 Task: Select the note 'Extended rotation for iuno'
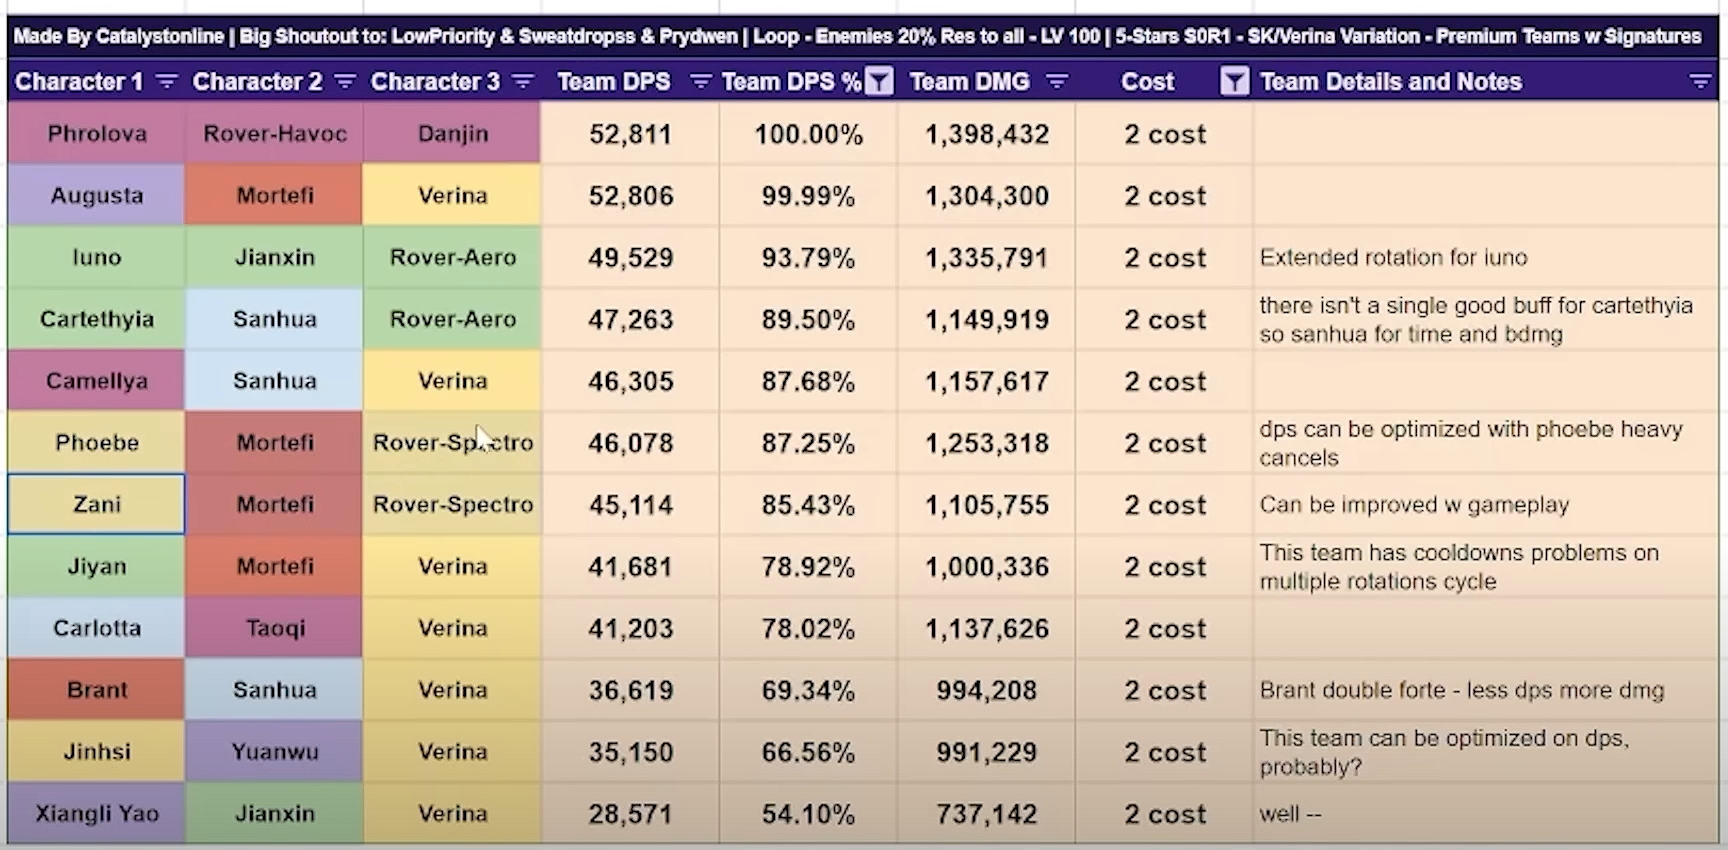(x=1393, y=257)
